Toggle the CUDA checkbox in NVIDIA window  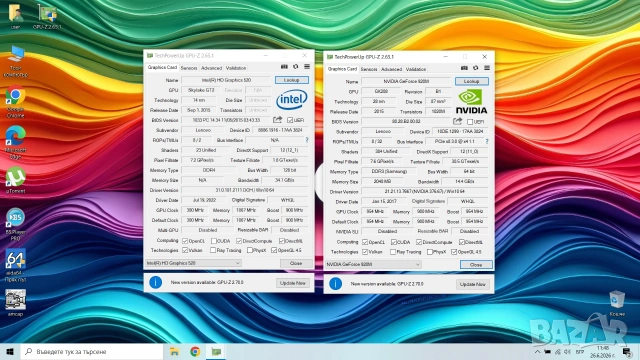tap(393, 242)
